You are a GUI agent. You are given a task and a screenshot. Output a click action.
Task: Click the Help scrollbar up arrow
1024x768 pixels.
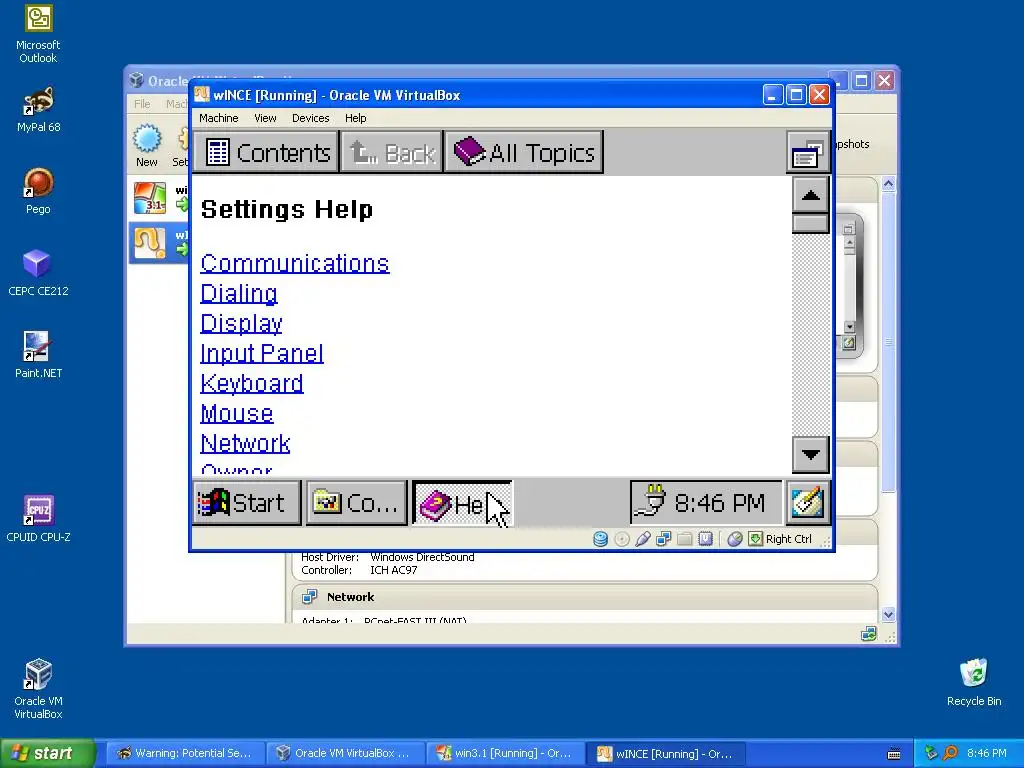[810, 195]
